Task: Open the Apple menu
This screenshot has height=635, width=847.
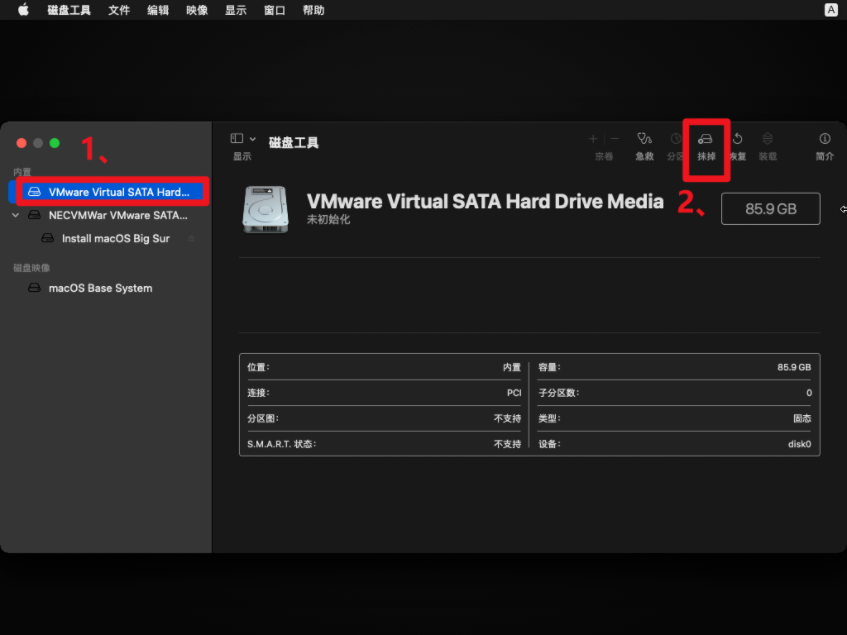Action: click(x=23, y=10)
